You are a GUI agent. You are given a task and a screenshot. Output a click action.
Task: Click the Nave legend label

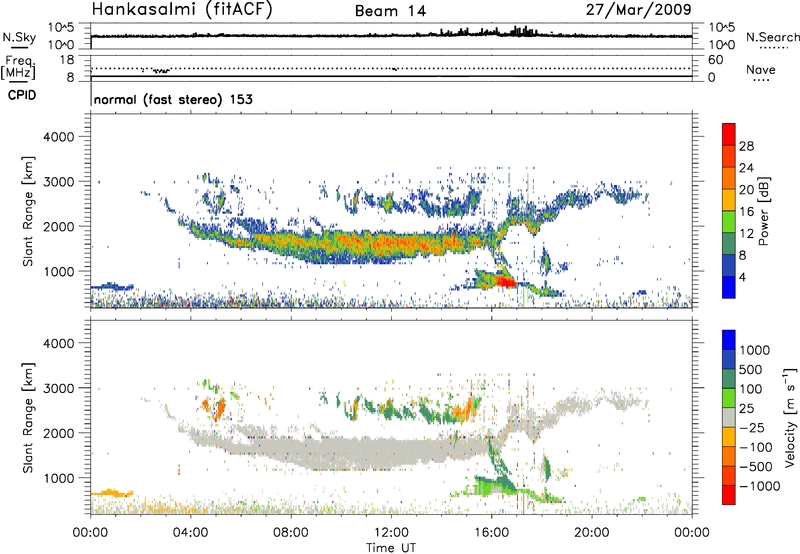point(761,70)
